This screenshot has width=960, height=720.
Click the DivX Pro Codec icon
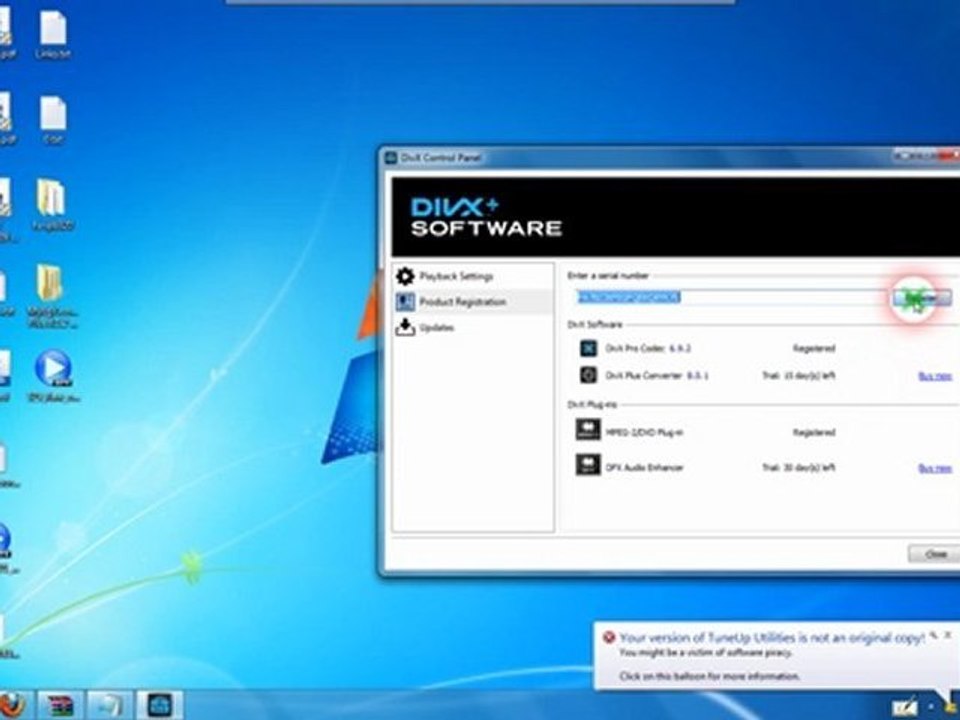(588, 348)
